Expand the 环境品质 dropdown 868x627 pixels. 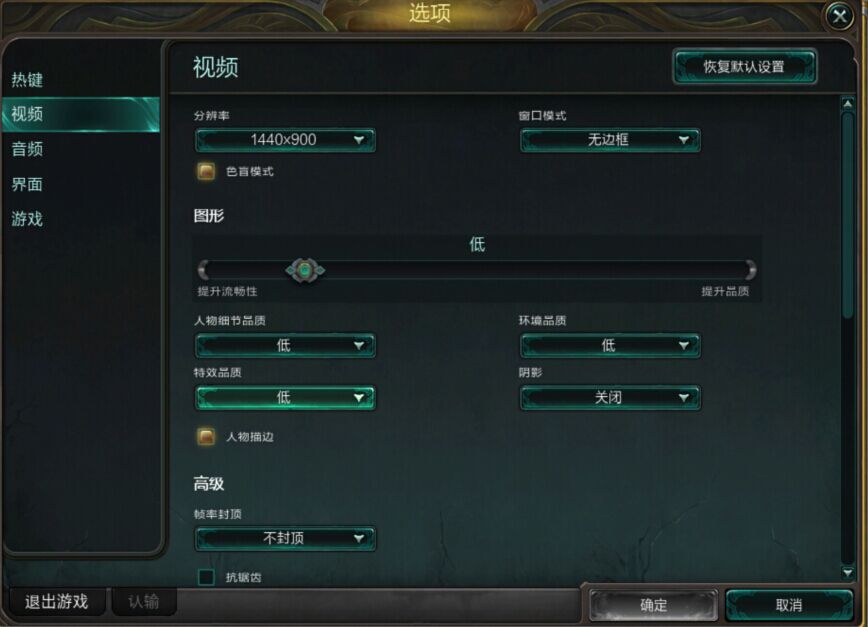pyautogui.click(x=609, y=345)
